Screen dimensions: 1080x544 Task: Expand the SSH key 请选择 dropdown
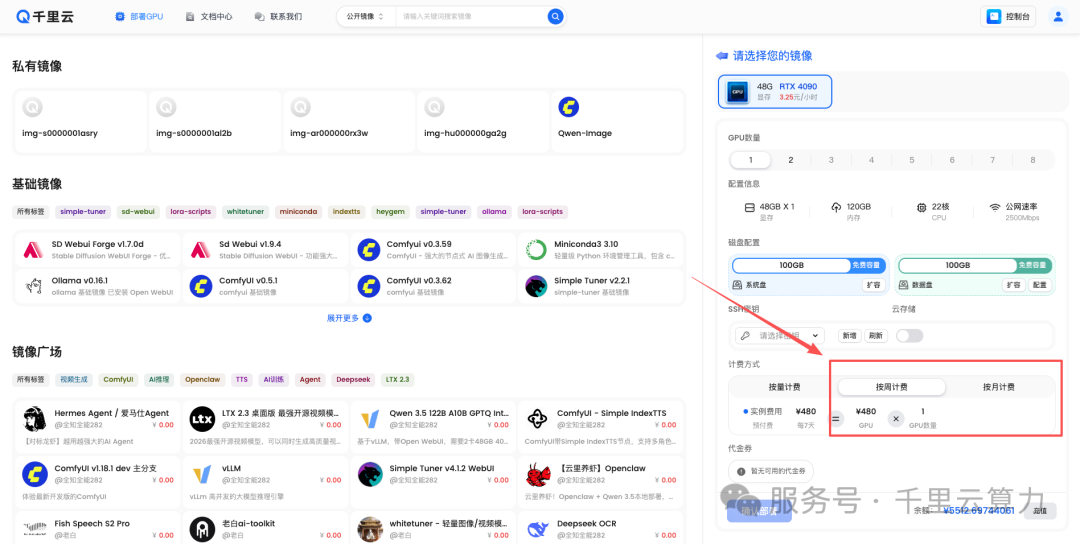[x=780, y=335]
